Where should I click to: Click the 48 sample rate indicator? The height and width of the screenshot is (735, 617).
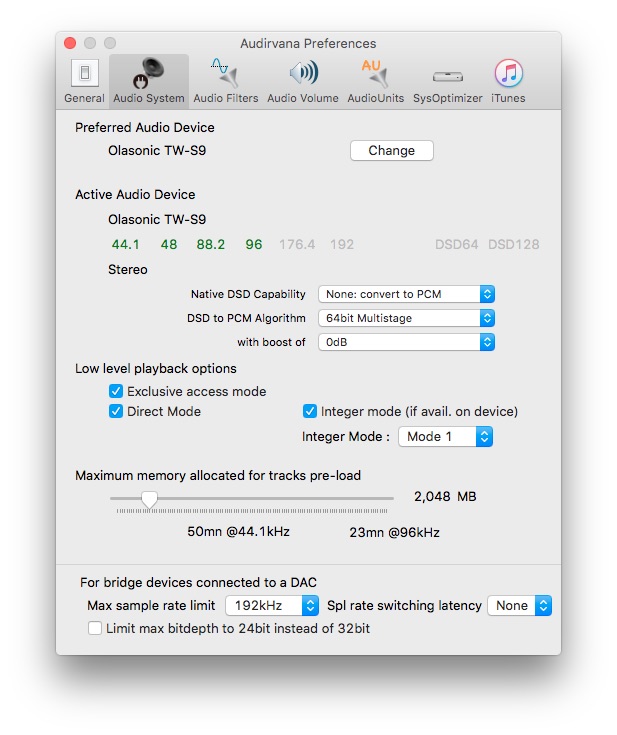click(169, 244)
